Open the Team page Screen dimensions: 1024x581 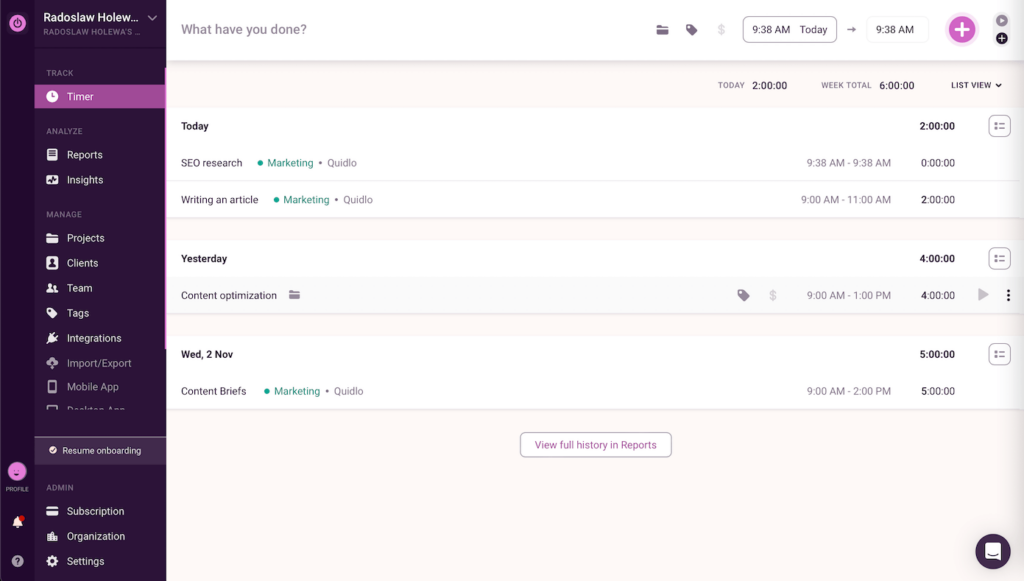click(x=79, y=288)
